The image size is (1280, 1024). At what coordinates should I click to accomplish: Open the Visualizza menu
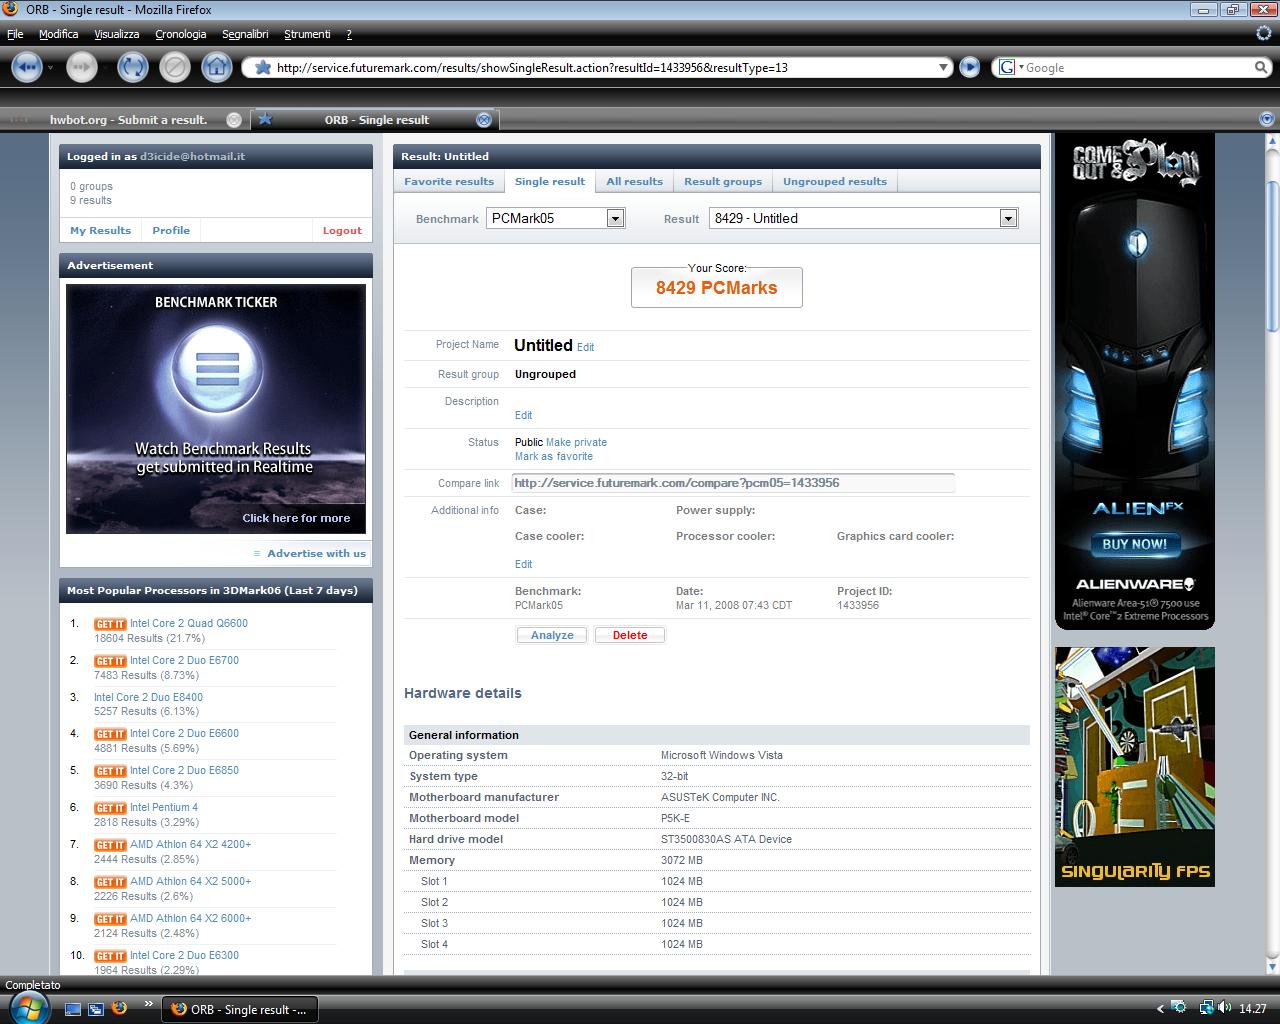(x=117, y=34)
